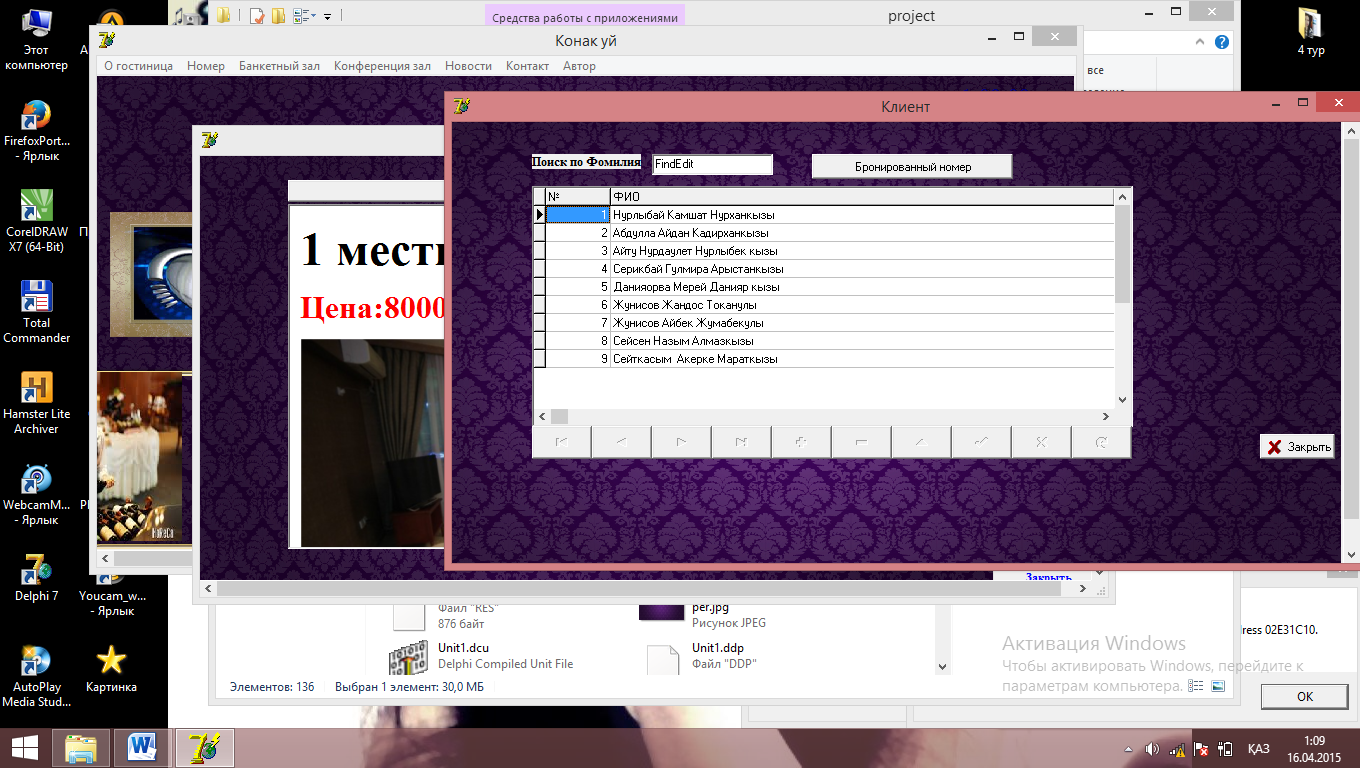Open Средства работы с приложениями tab
Screen dimensions: 1360x768
click(x=585, y=17)
